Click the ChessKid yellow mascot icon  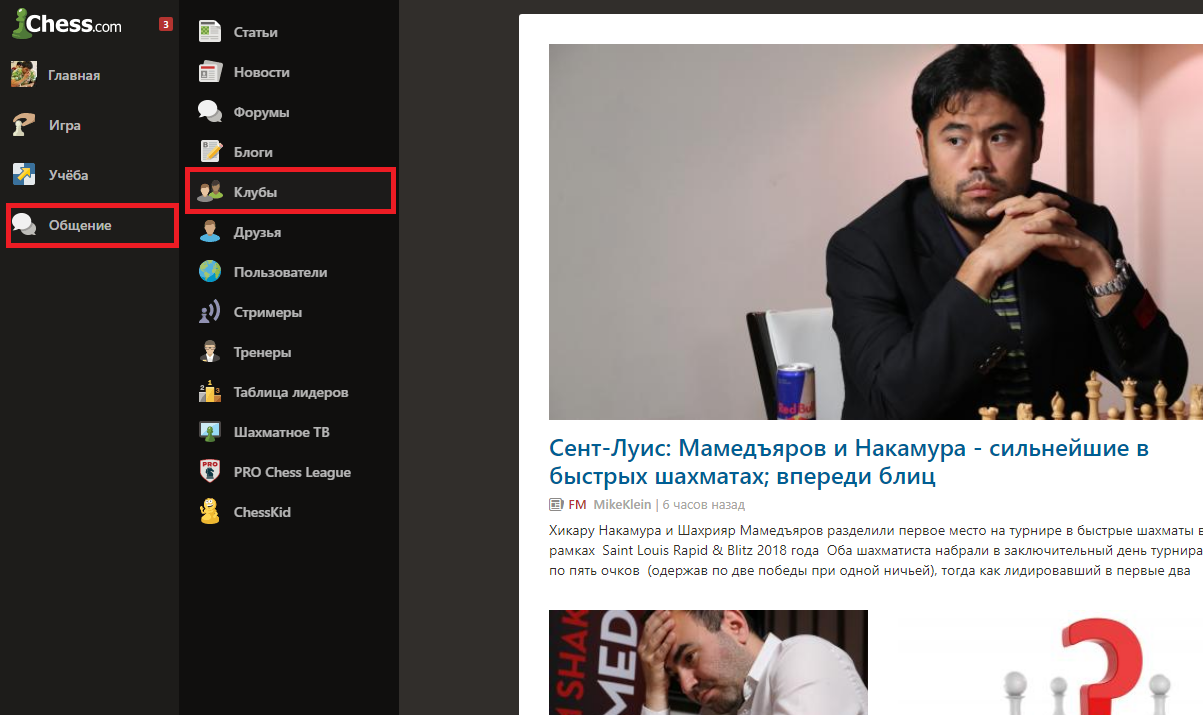210,512
